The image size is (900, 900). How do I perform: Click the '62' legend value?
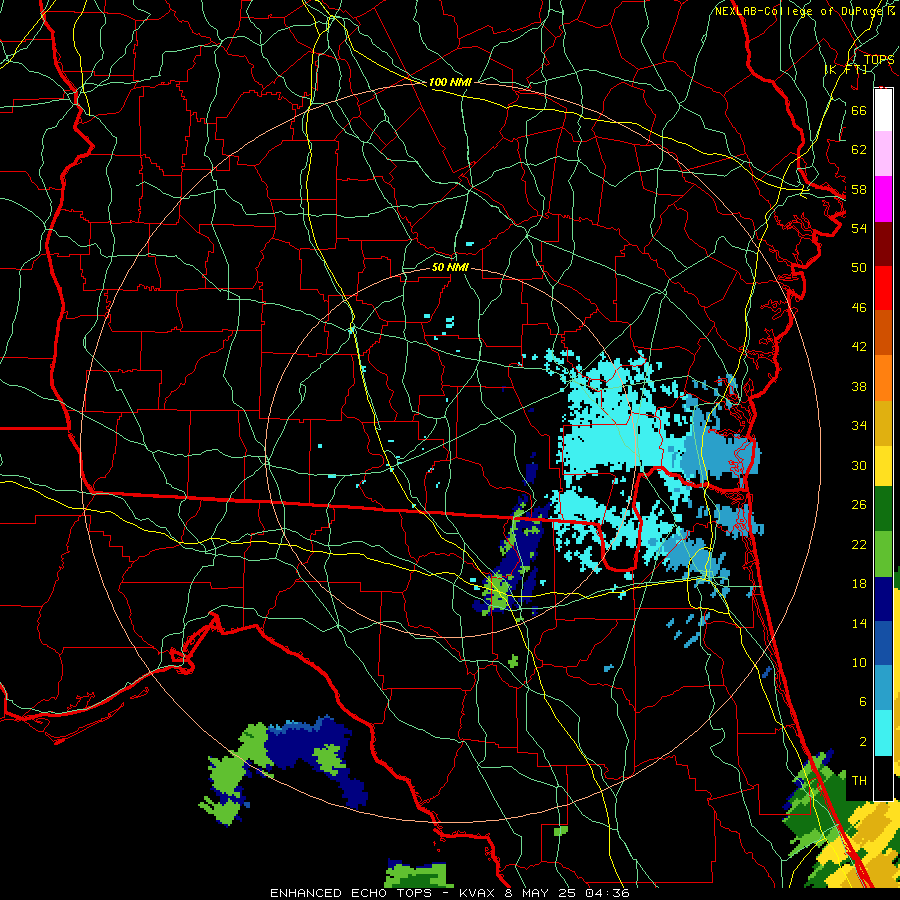pyautogui.click(x=859, y=150)
